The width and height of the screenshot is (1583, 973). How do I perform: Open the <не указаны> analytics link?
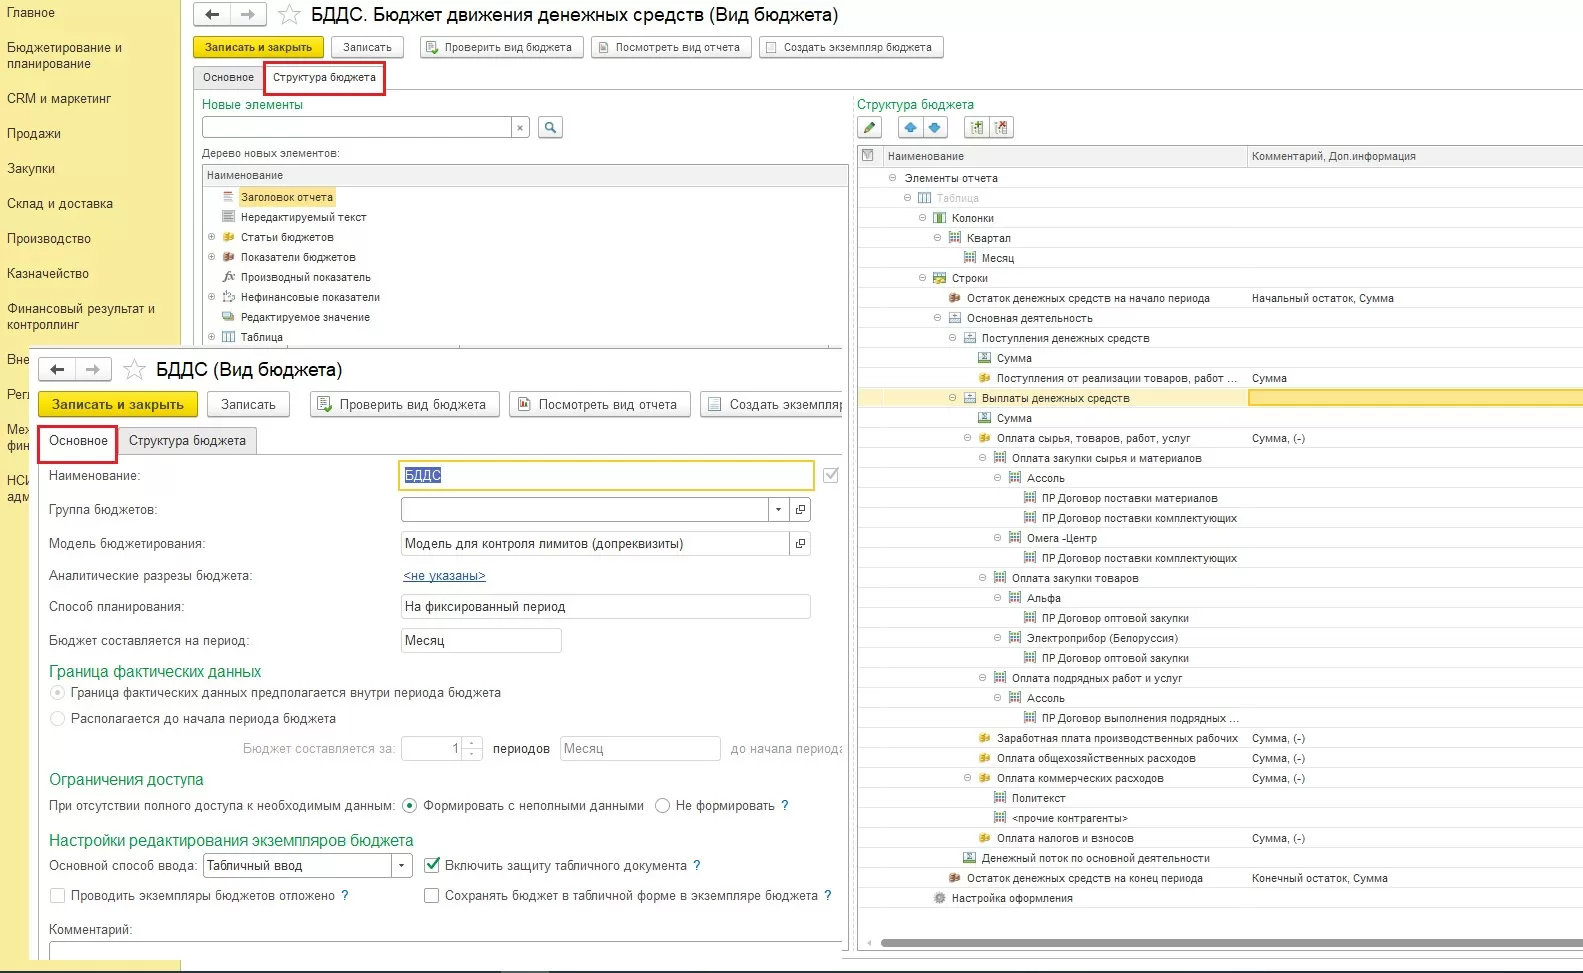coord(444,576)
